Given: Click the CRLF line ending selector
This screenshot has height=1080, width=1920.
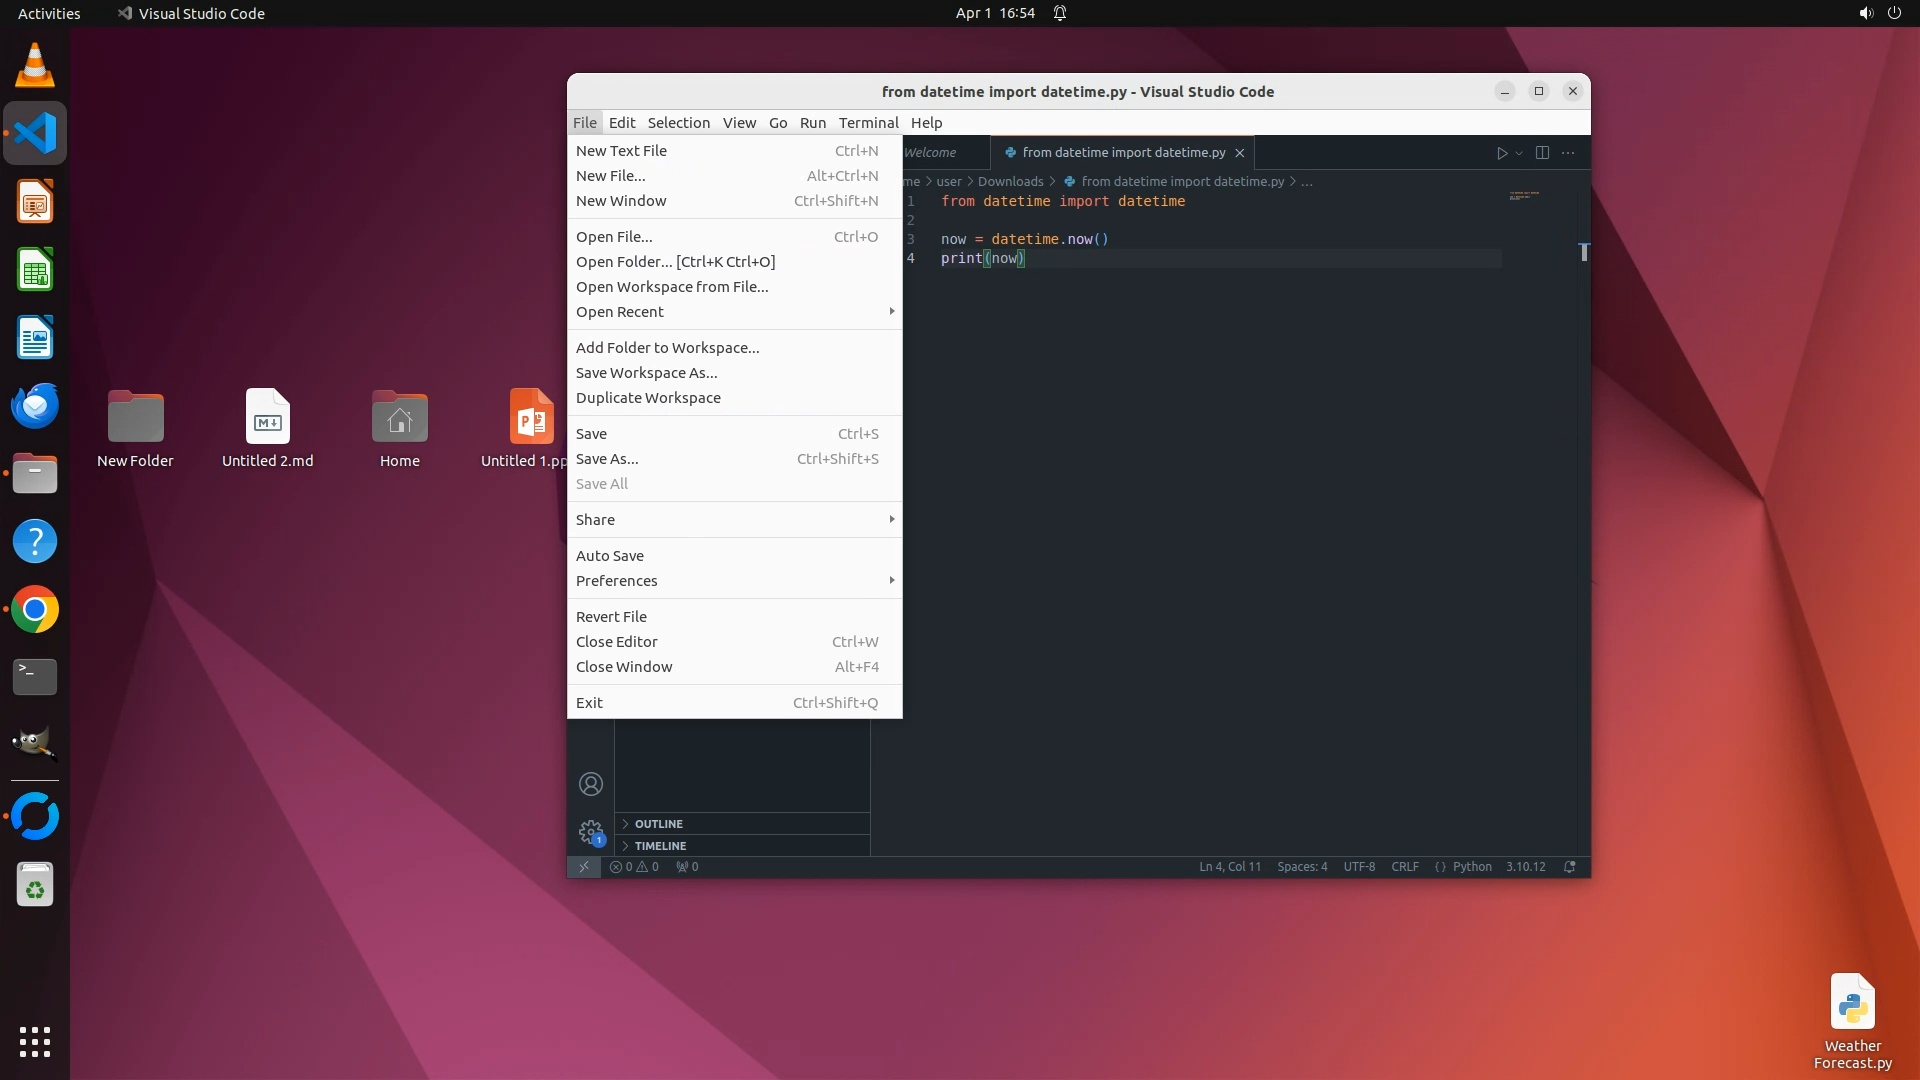Looking at the screenshot, I should (1404, 867).
